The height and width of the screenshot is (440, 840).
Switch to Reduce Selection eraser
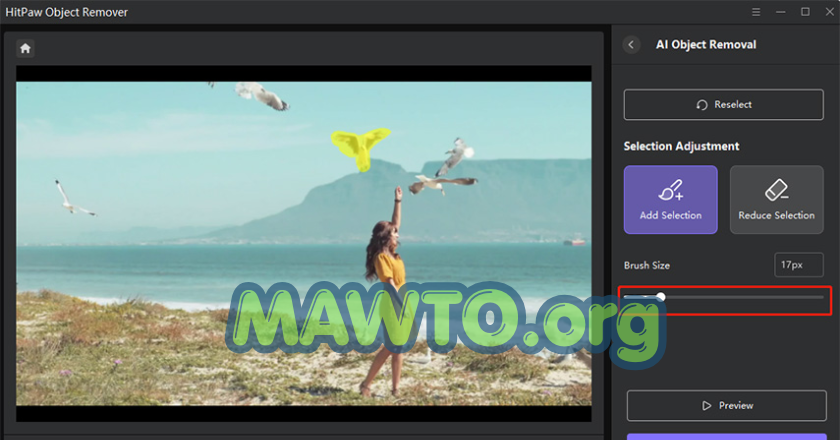point(776,199)
